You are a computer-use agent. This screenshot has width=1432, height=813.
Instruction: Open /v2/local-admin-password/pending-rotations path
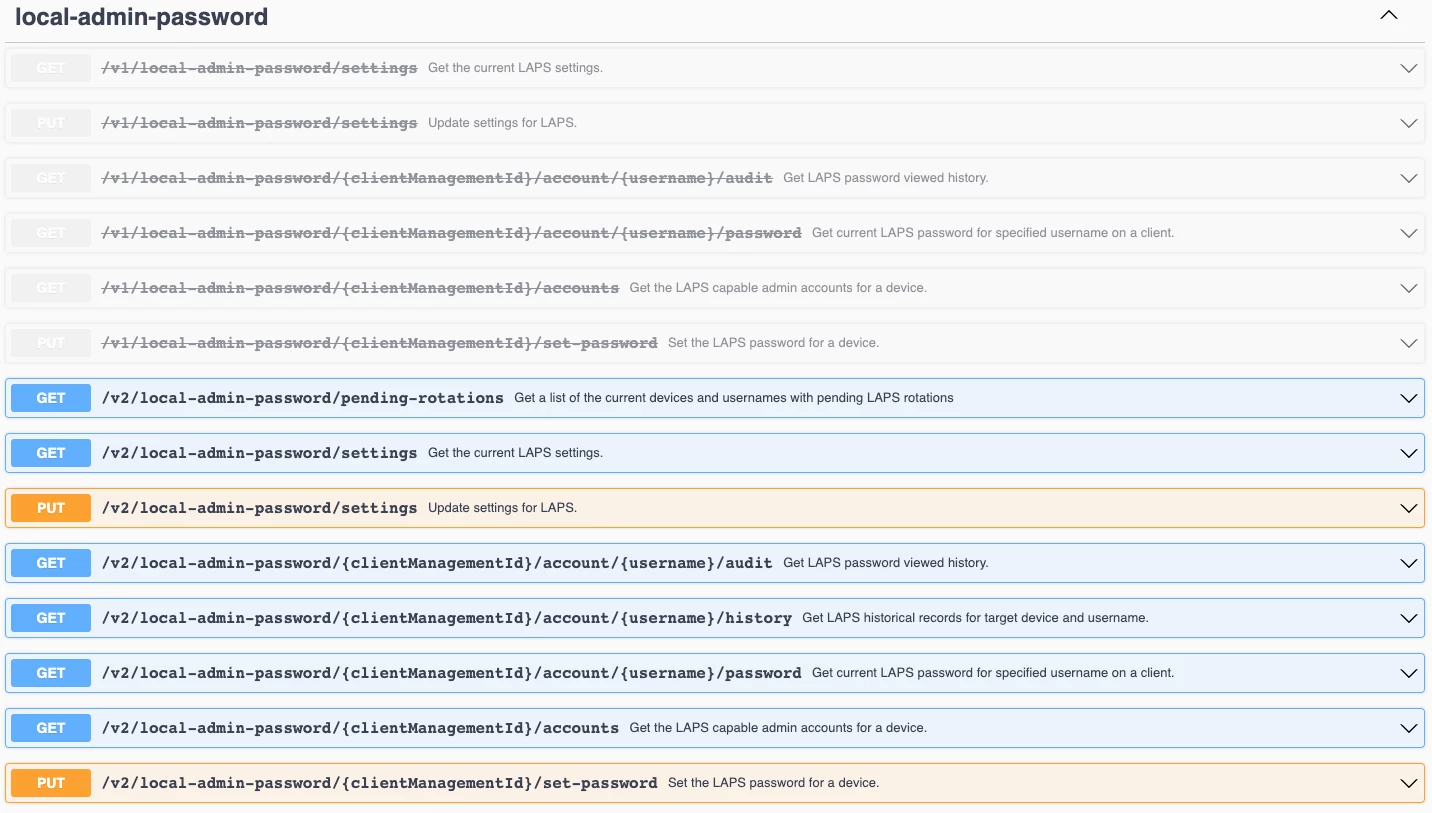(303, 398)
